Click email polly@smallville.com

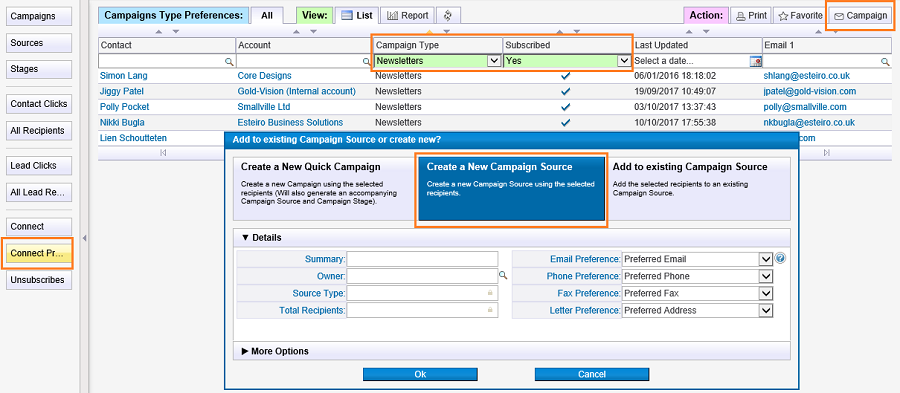(x=805, y=107)
